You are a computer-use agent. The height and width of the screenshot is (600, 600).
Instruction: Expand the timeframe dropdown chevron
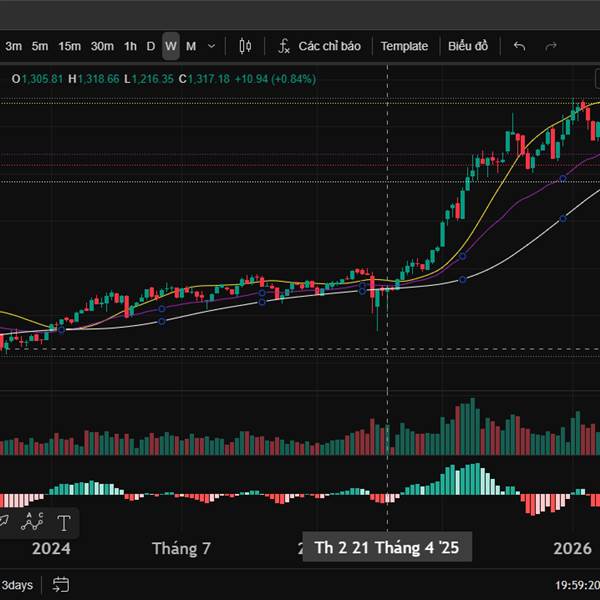211,46
